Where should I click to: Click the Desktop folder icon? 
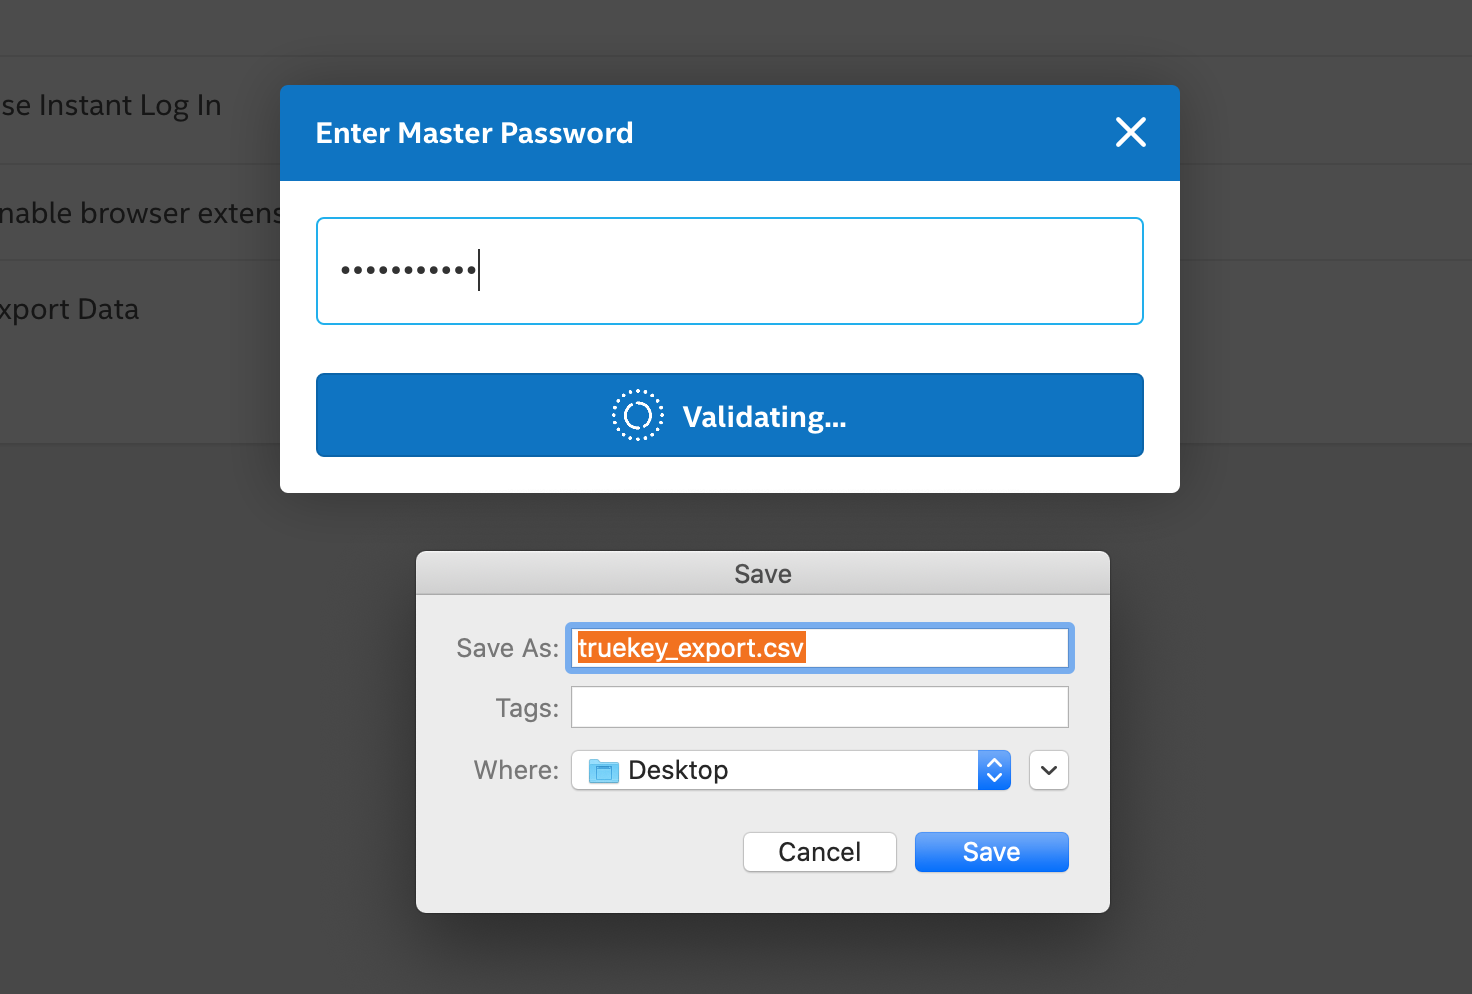[603, 771]
